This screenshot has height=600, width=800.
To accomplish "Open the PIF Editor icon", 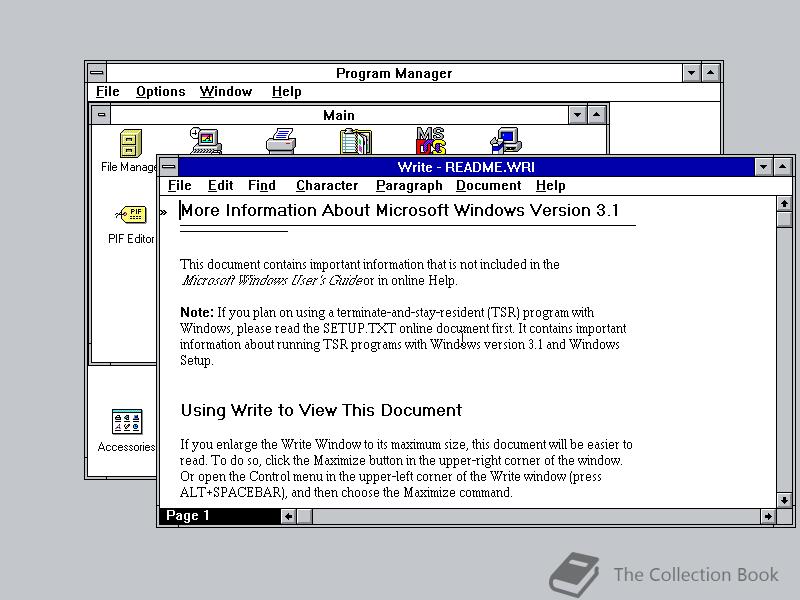I will [131, 215].
